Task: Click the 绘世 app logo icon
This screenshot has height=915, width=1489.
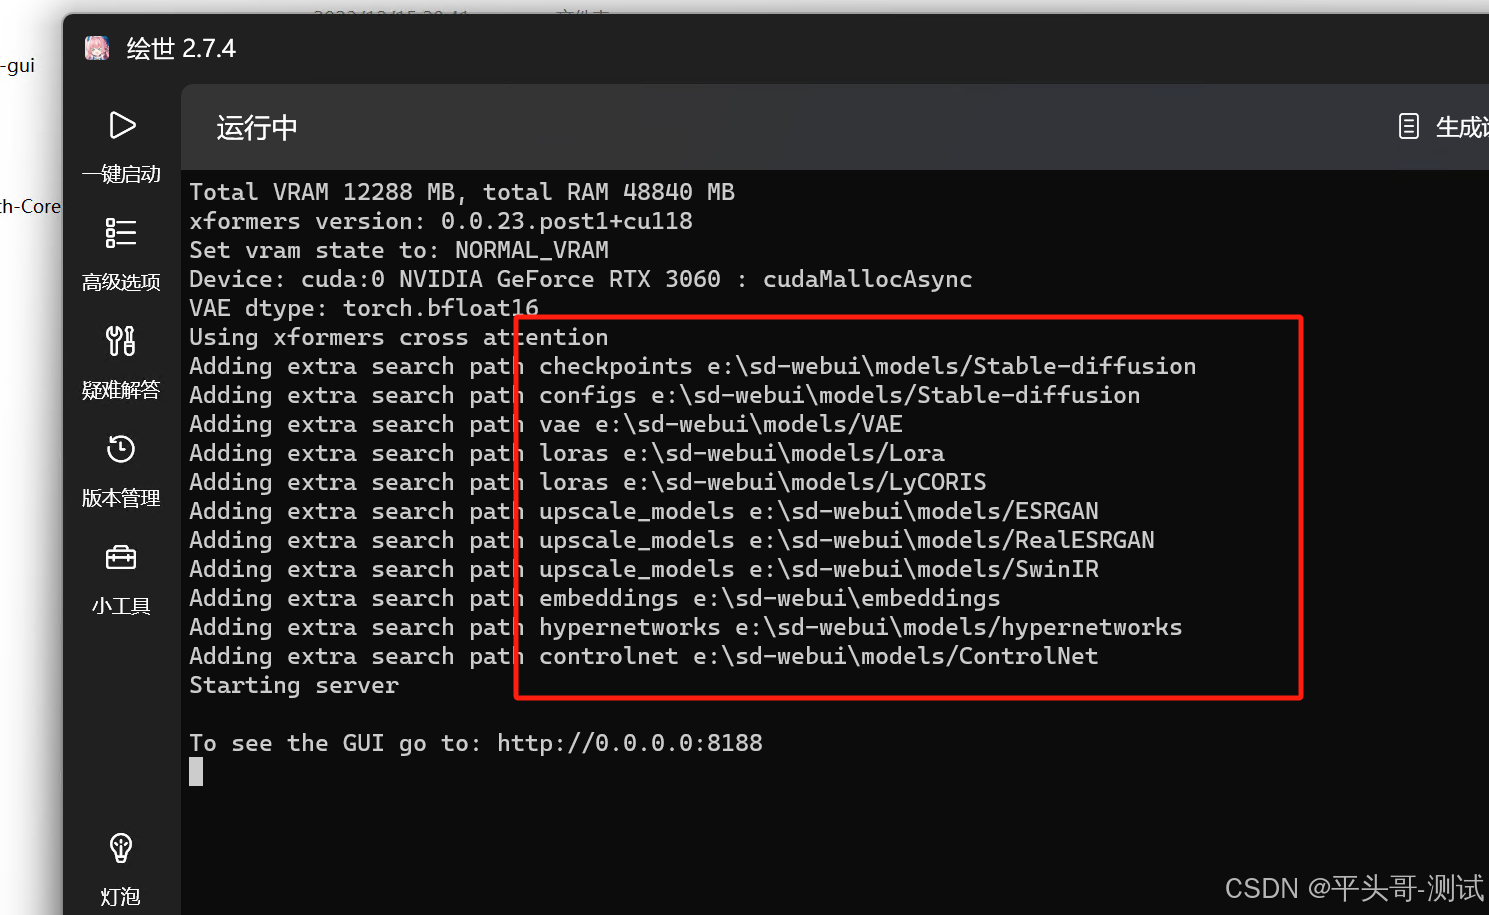Action: [97, 48]
